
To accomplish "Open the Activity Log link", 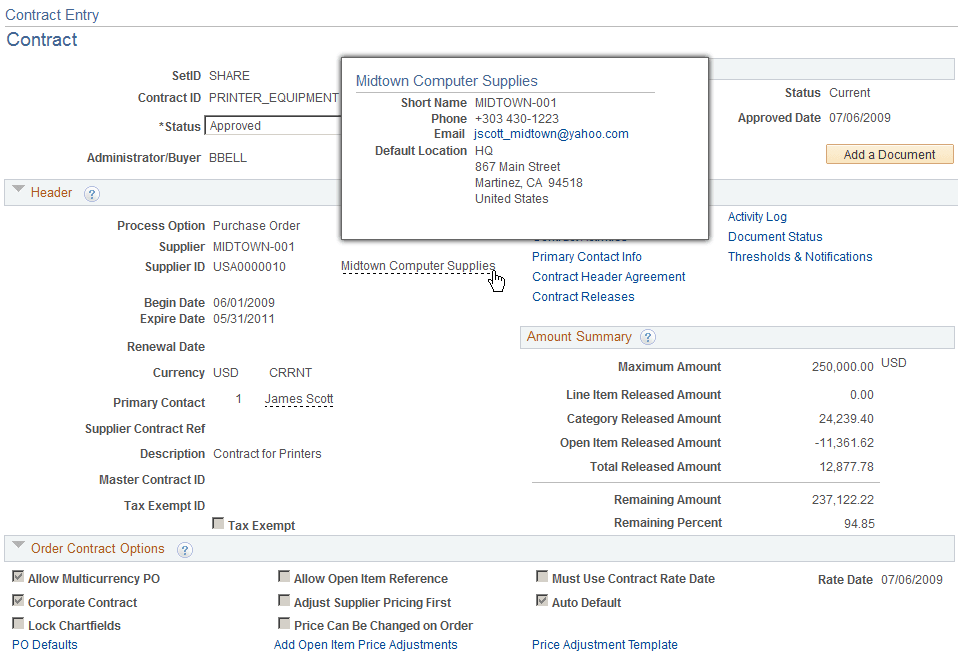I will (x=757, y=216).
